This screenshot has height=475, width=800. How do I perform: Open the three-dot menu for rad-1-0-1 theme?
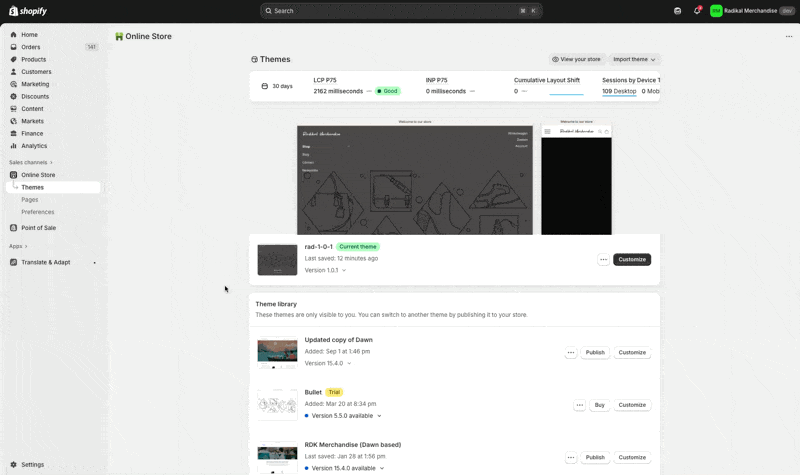603,260
